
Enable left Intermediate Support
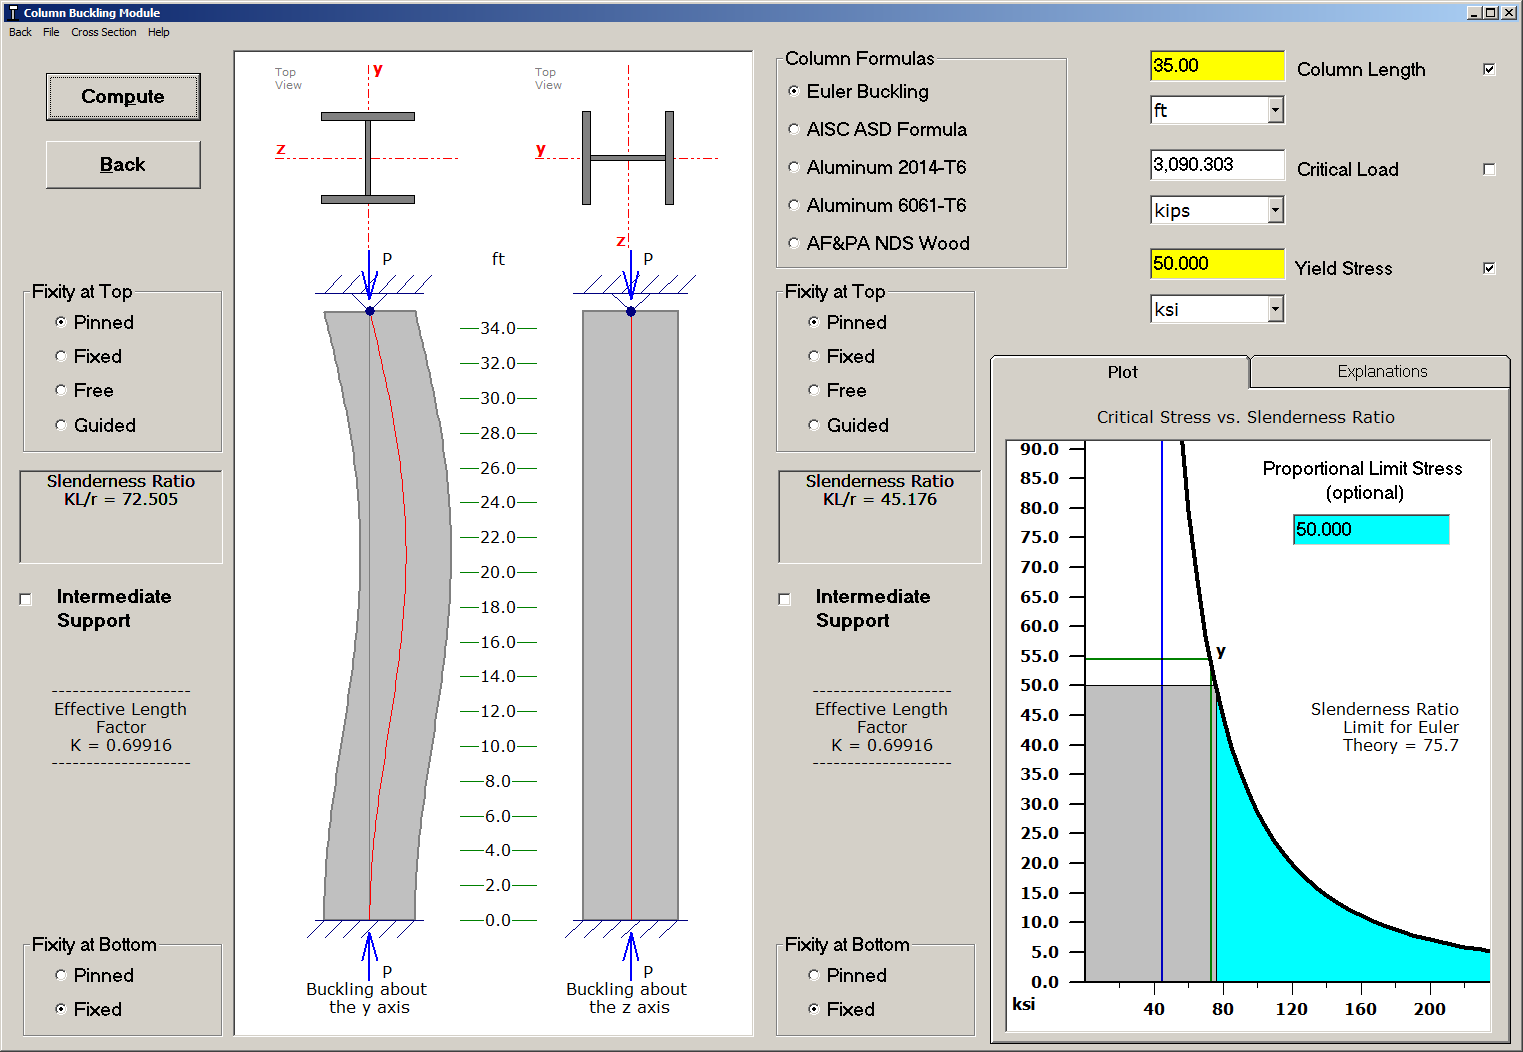point(25,598)
